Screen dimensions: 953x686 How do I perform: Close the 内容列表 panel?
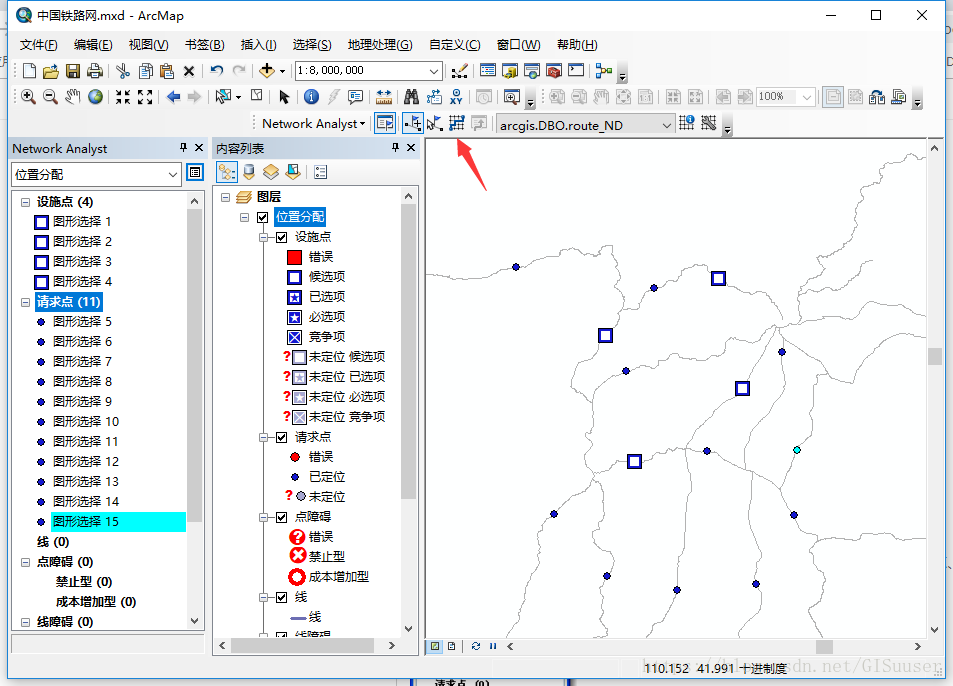[x=411, y=148]
